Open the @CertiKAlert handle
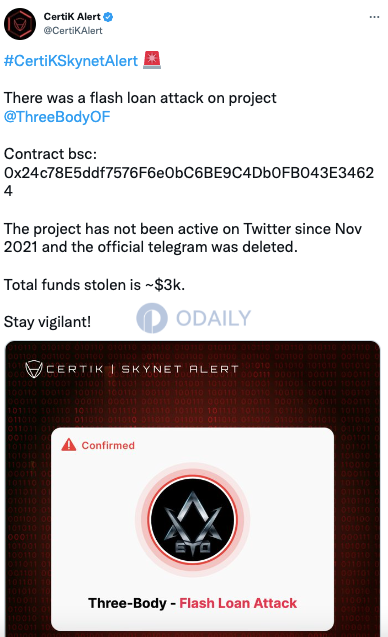Screen dimensions: 388x637 pos(73,30)
